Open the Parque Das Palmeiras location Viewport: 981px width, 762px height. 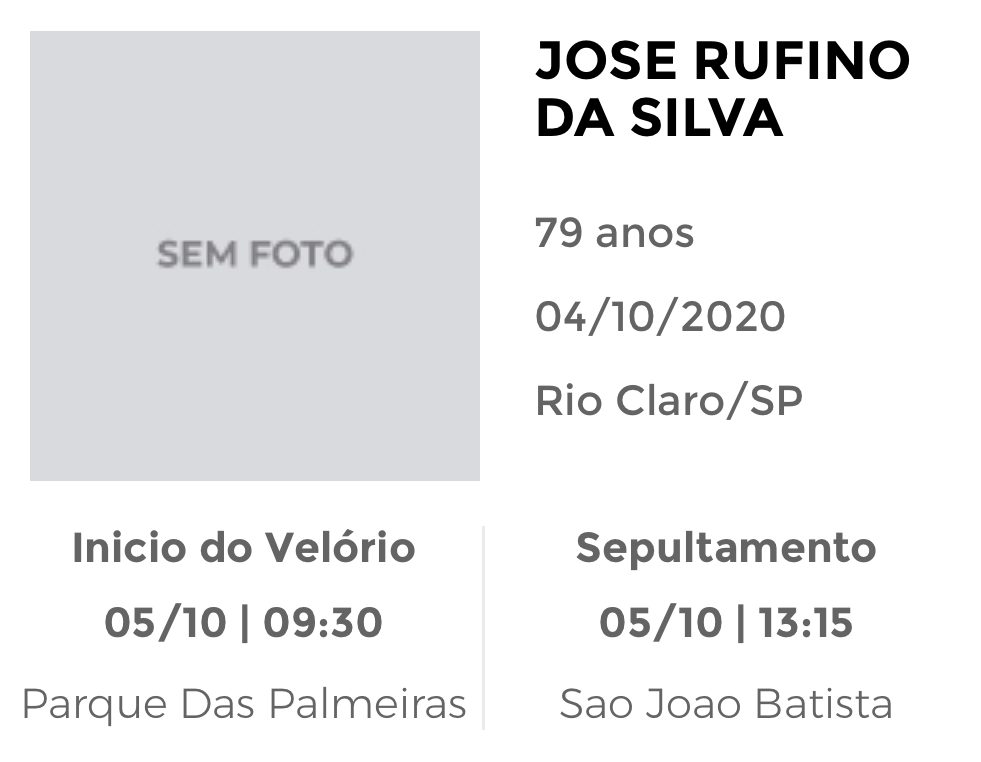tap(244, 704)
